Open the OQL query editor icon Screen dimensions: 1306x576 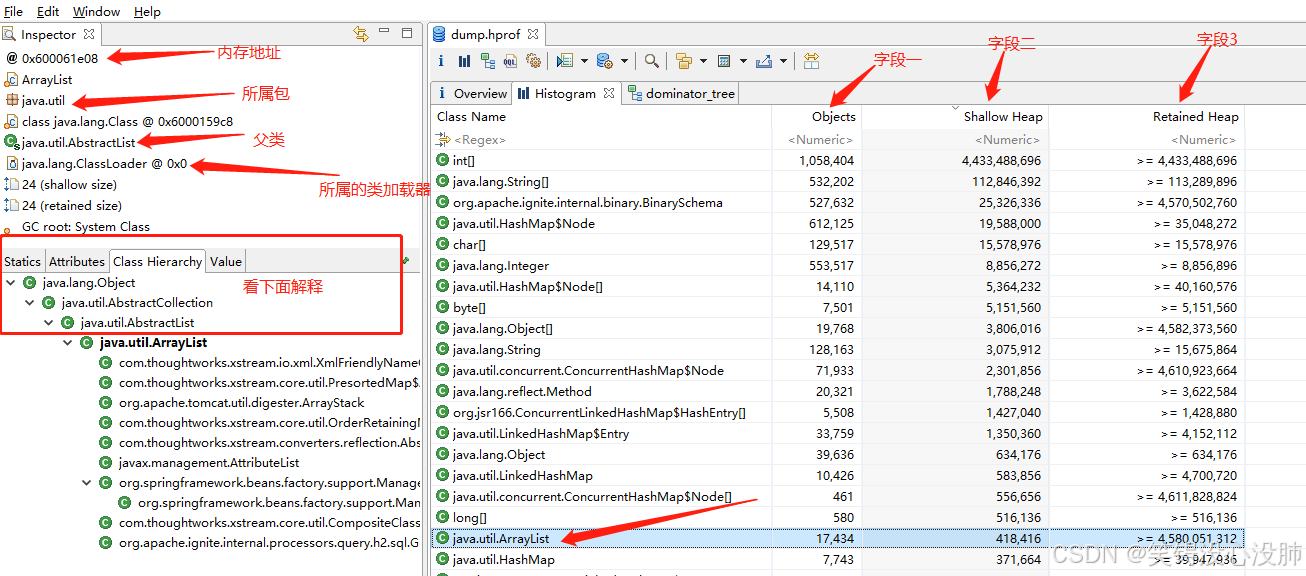510,61
